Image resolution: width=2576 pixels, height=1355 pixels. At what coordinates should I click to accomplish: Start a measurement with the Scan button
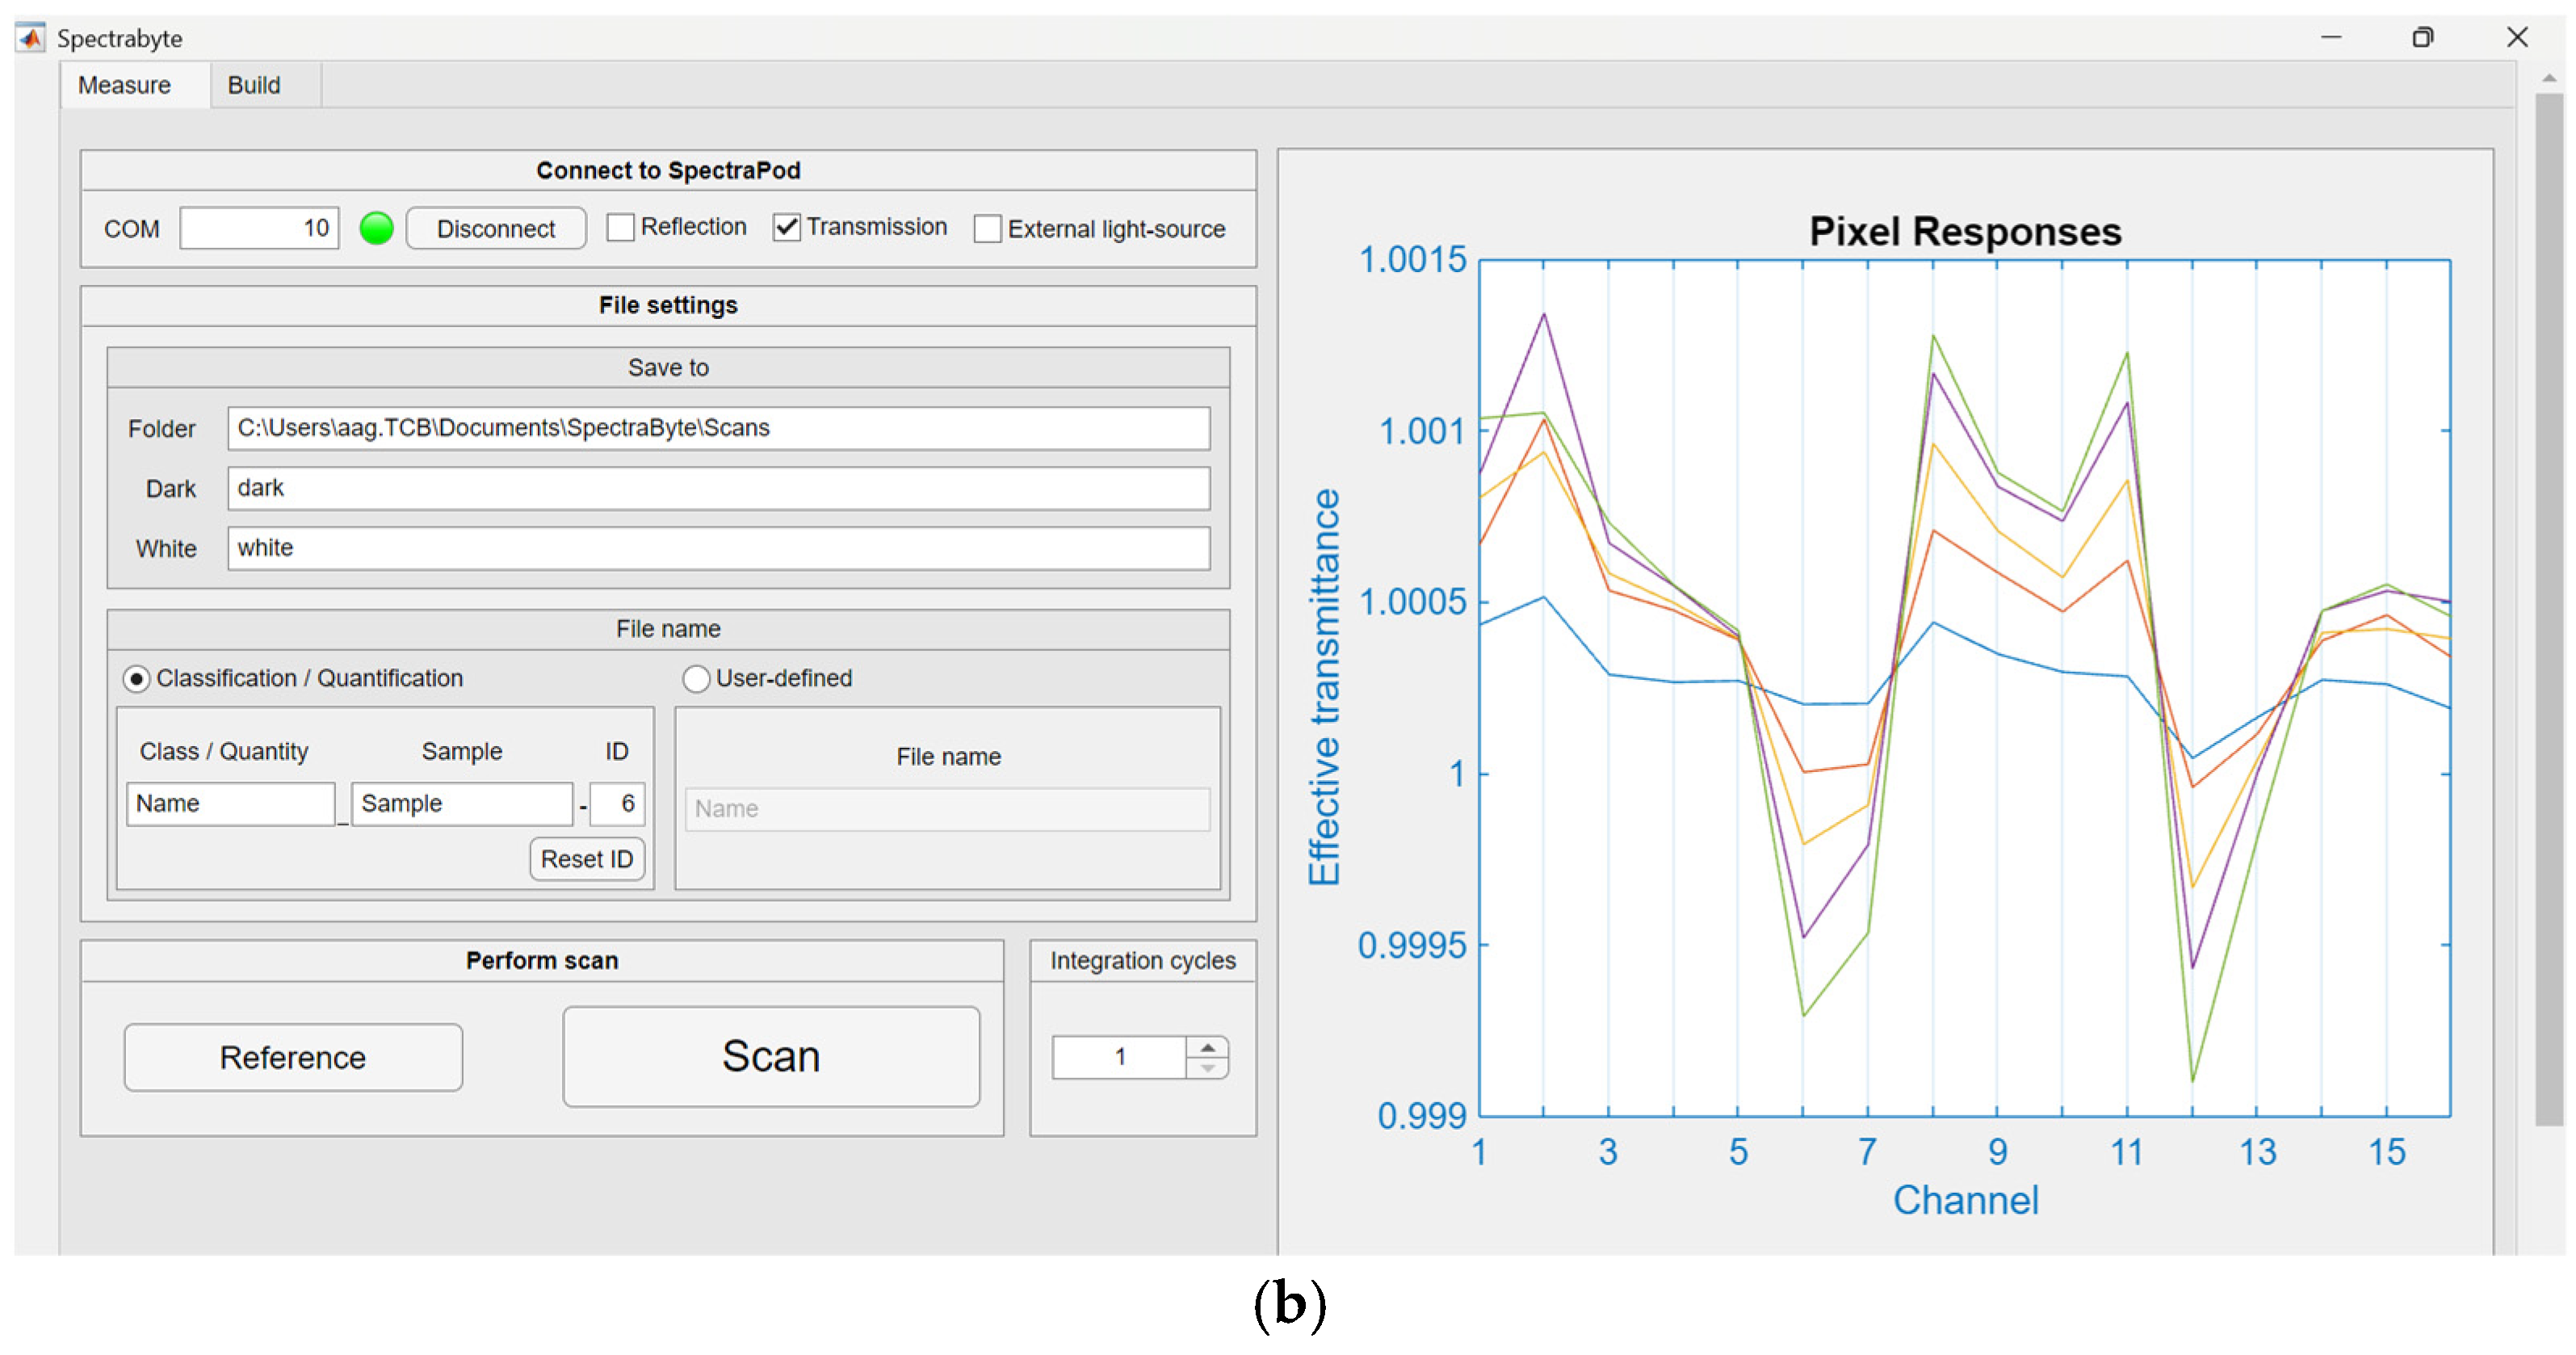771,1057
